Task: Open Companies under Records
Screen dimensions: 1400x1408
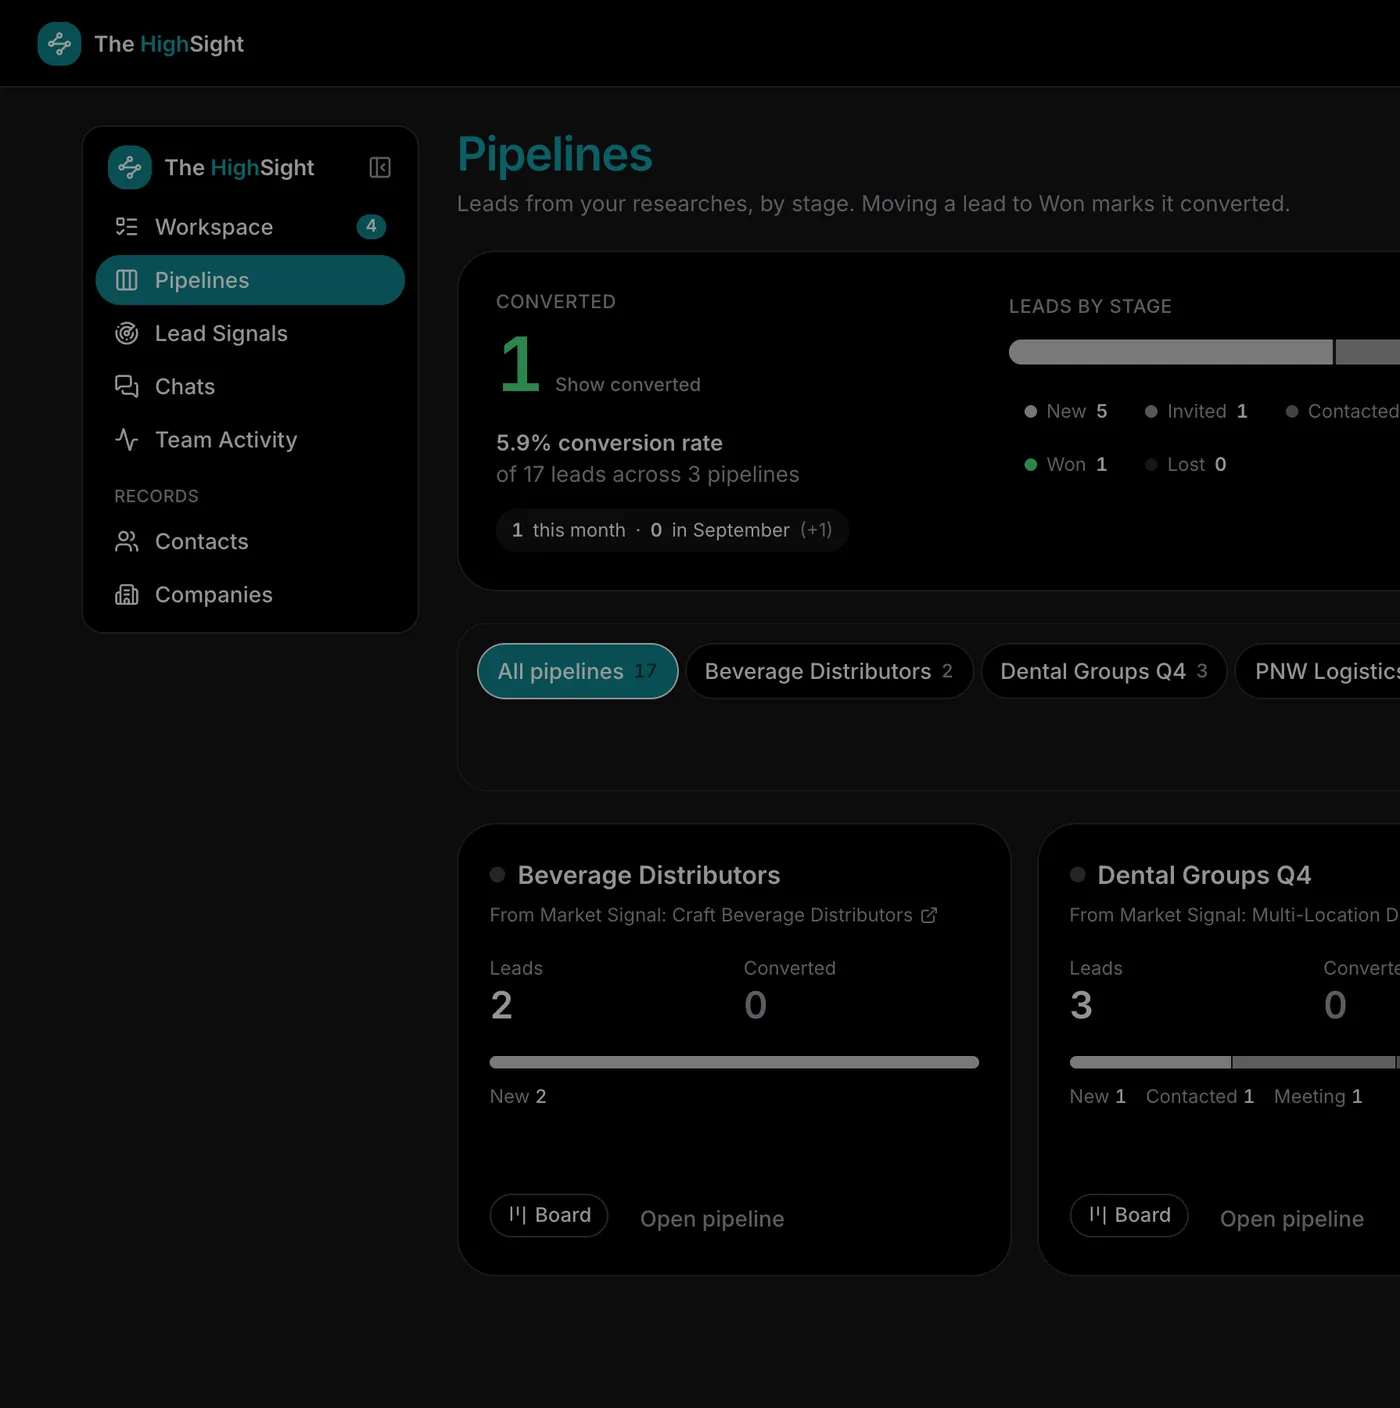Action: (x=250, y=594)
